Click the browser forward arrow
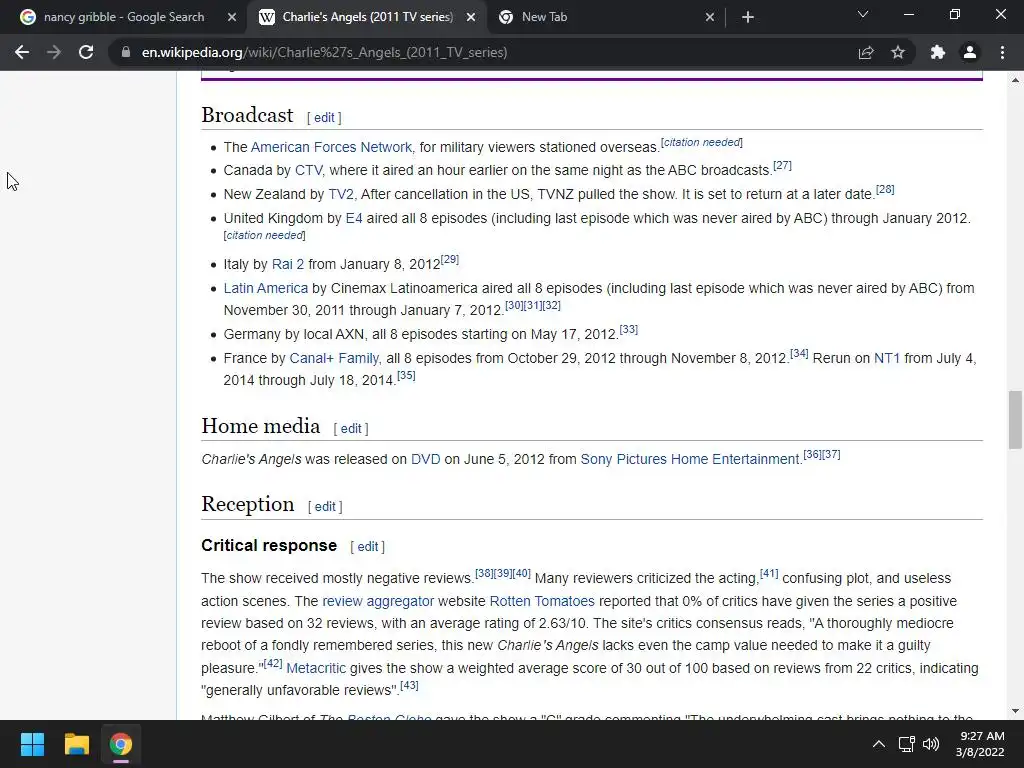 tap(54, 52)
